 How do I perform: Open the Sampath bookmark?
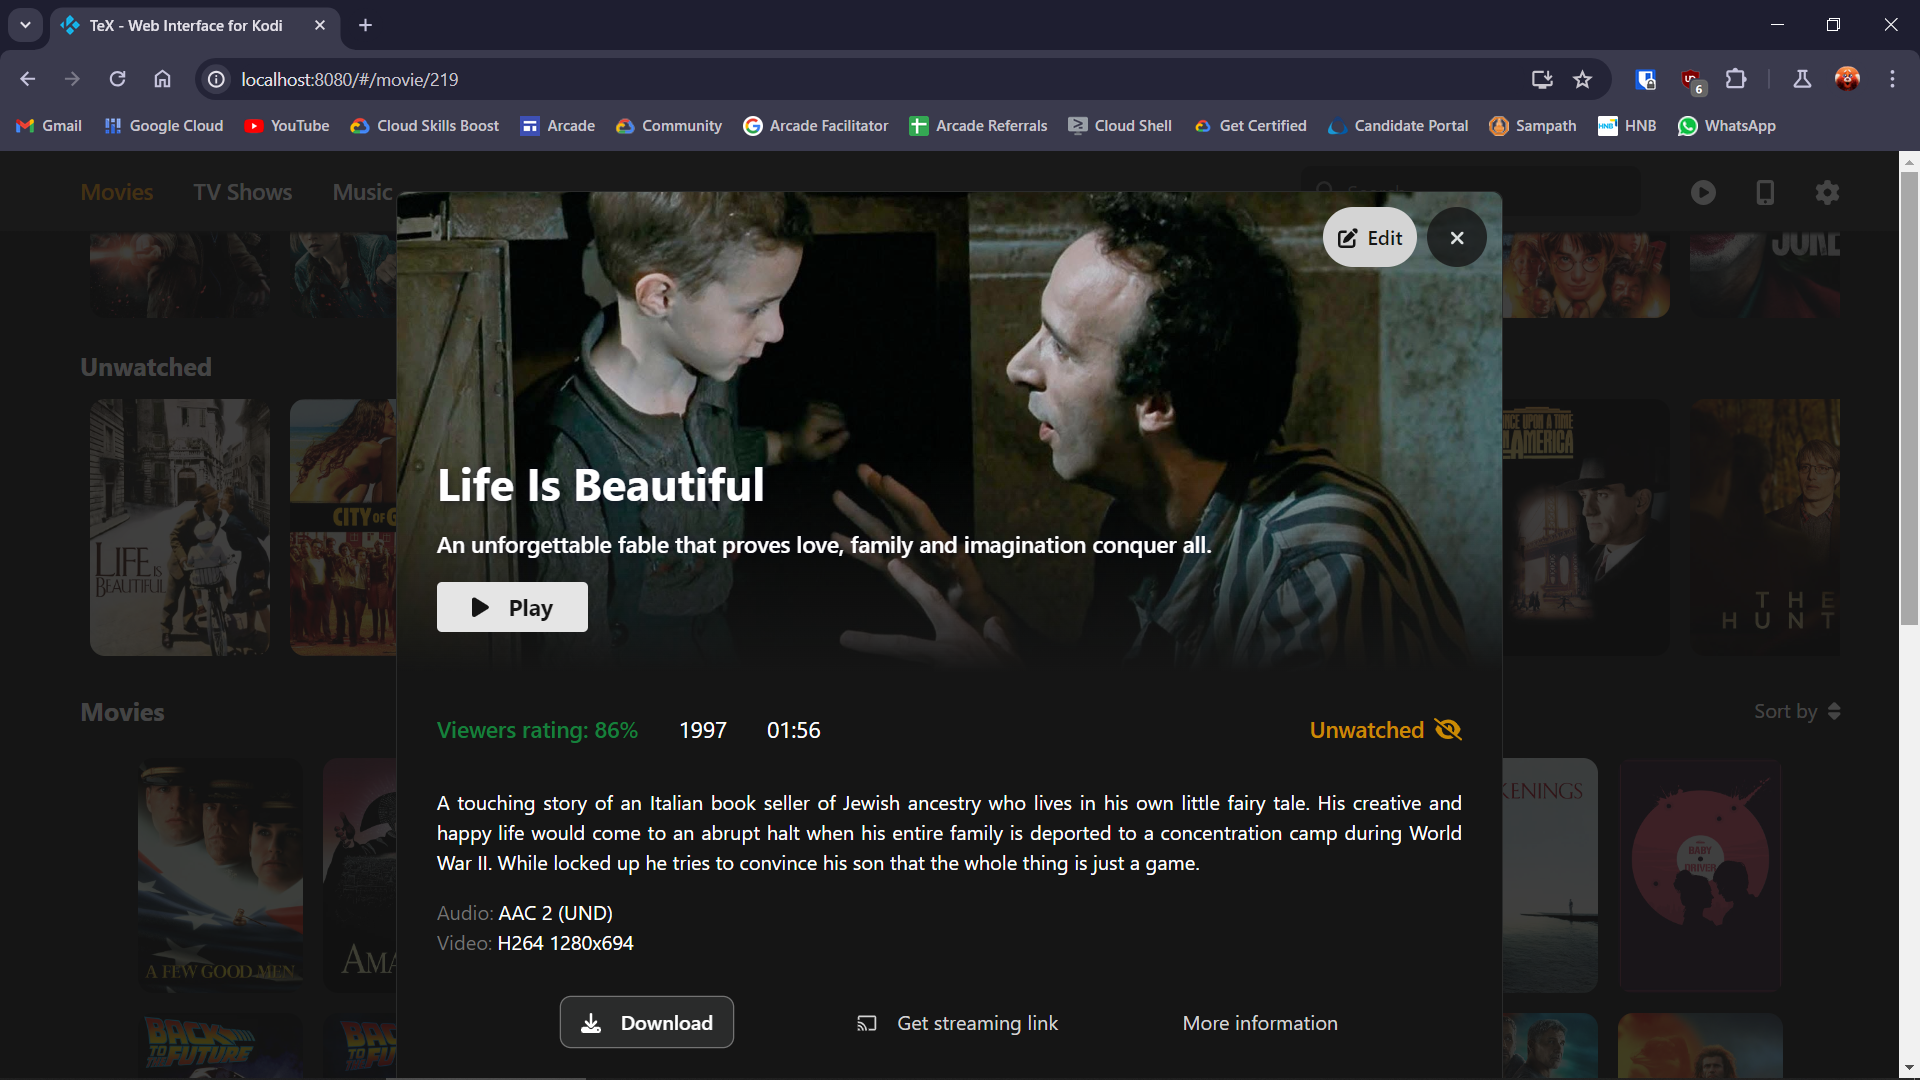pos(1533,126)
